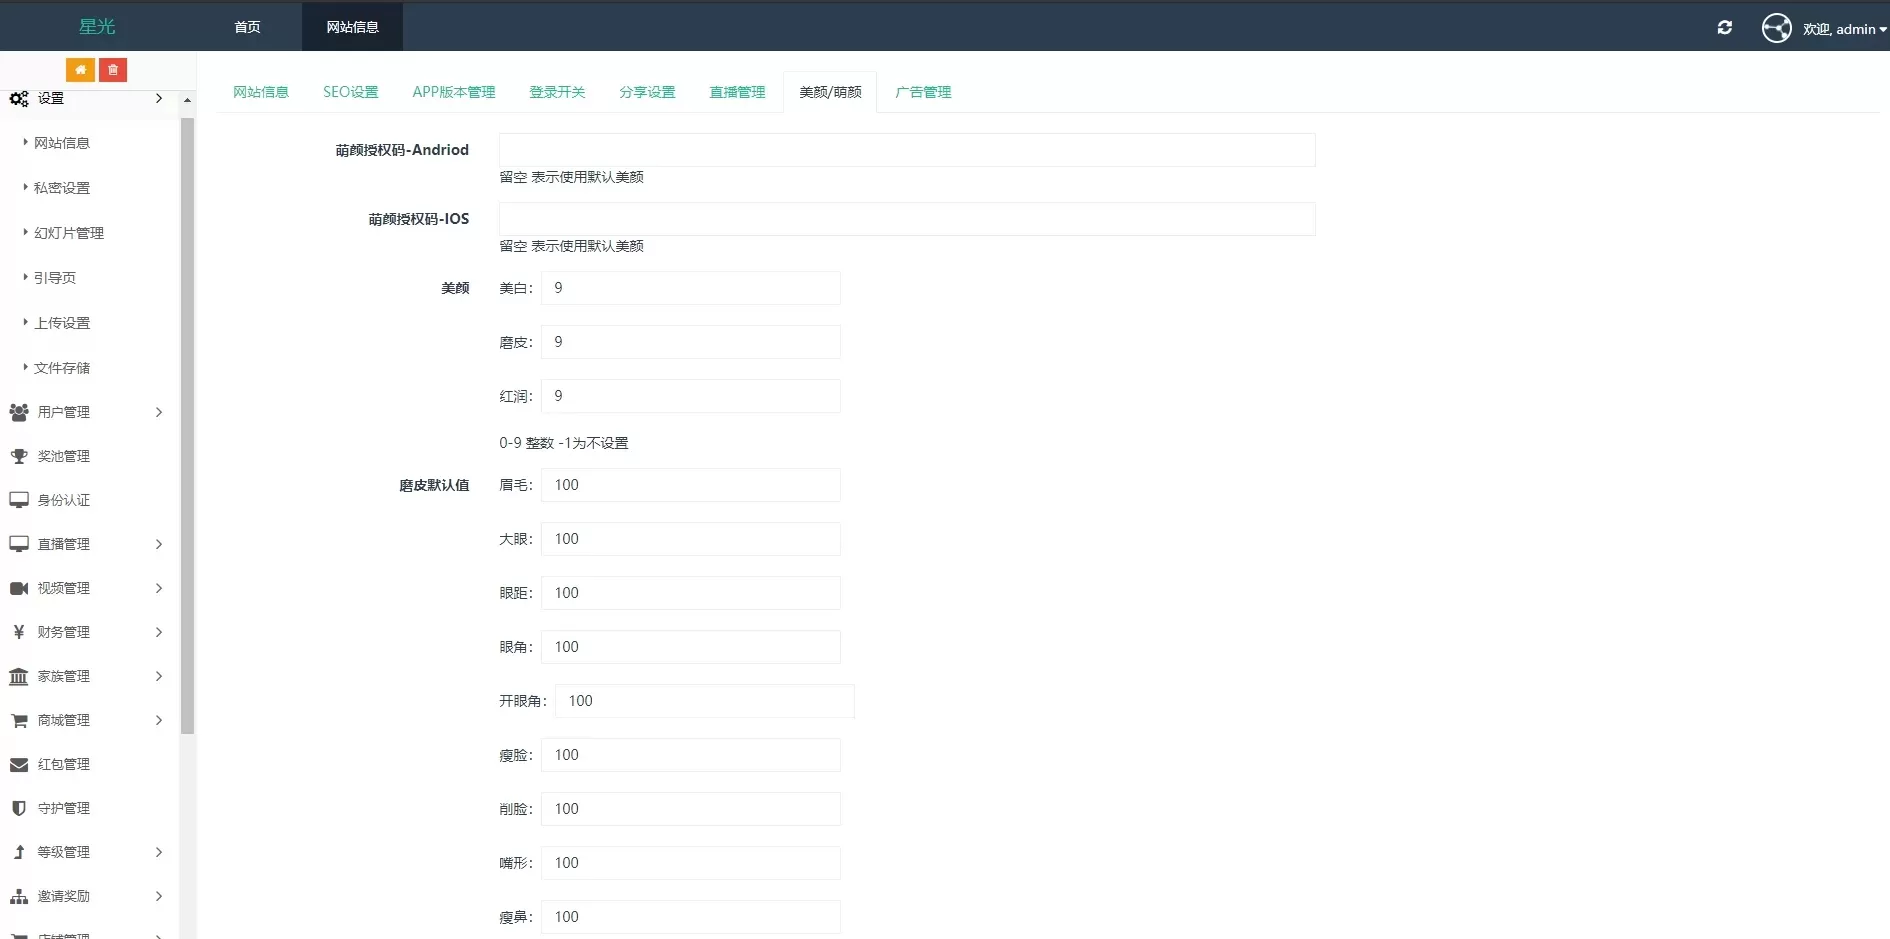Open 守护管理 shield menu item
1890x939 pixels.
pos(64,808)
